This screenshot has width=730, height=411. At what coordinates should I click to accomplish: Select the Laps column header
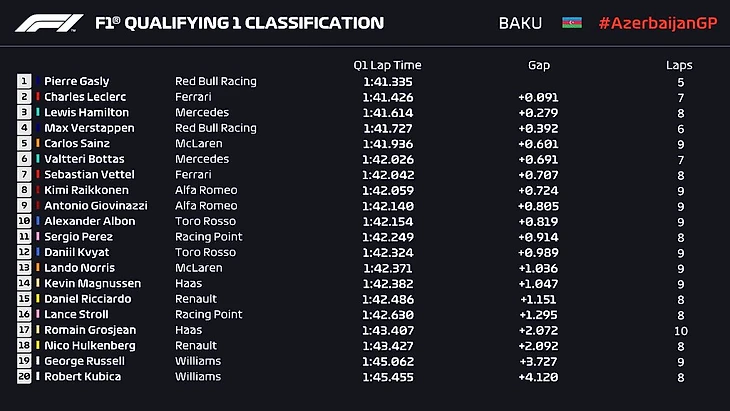(679, 65)
